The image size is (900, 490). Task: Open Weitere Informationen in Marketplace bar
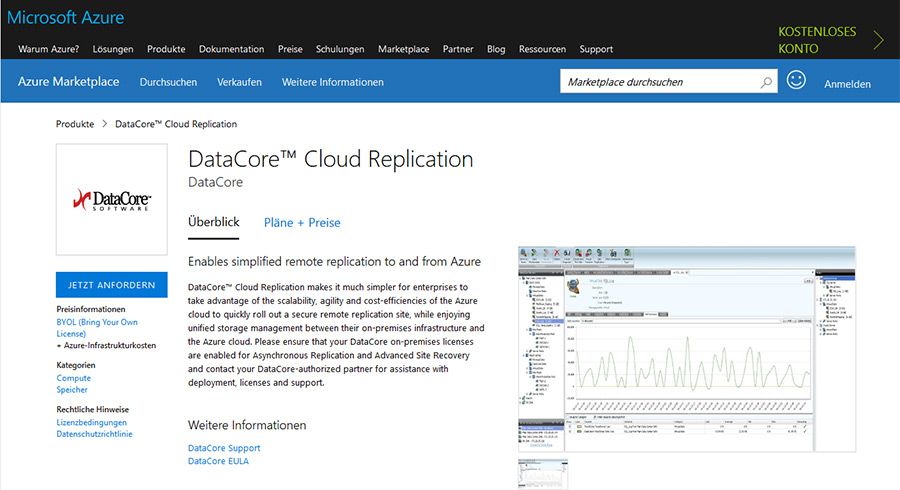(332, 82)
